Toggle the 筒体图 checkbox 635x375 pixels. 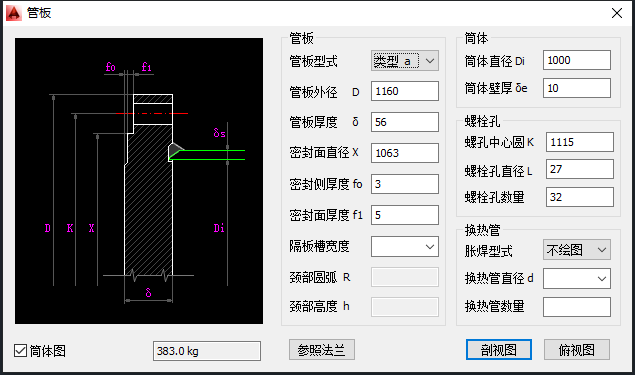20,351
